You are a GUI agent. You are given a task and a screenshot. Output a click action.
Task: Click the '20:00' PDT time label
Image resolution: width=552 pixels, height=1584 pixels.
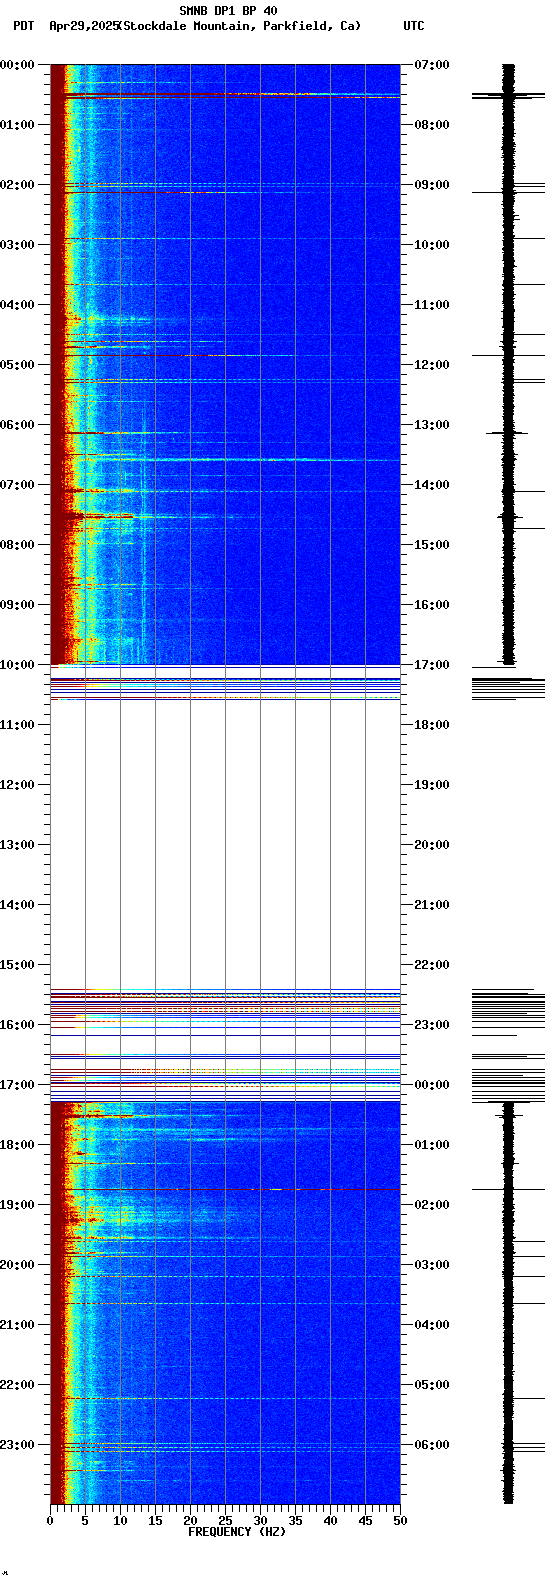point(17,1265)
